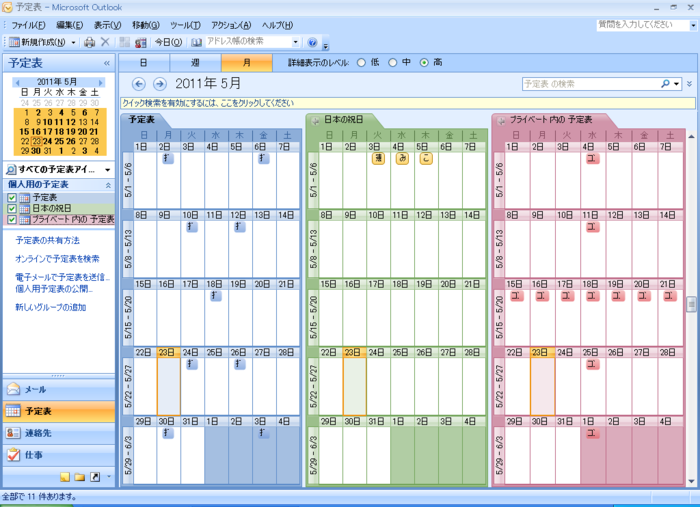Expand the address book search dropdown

pyautogui.click(x=296, y=42)
